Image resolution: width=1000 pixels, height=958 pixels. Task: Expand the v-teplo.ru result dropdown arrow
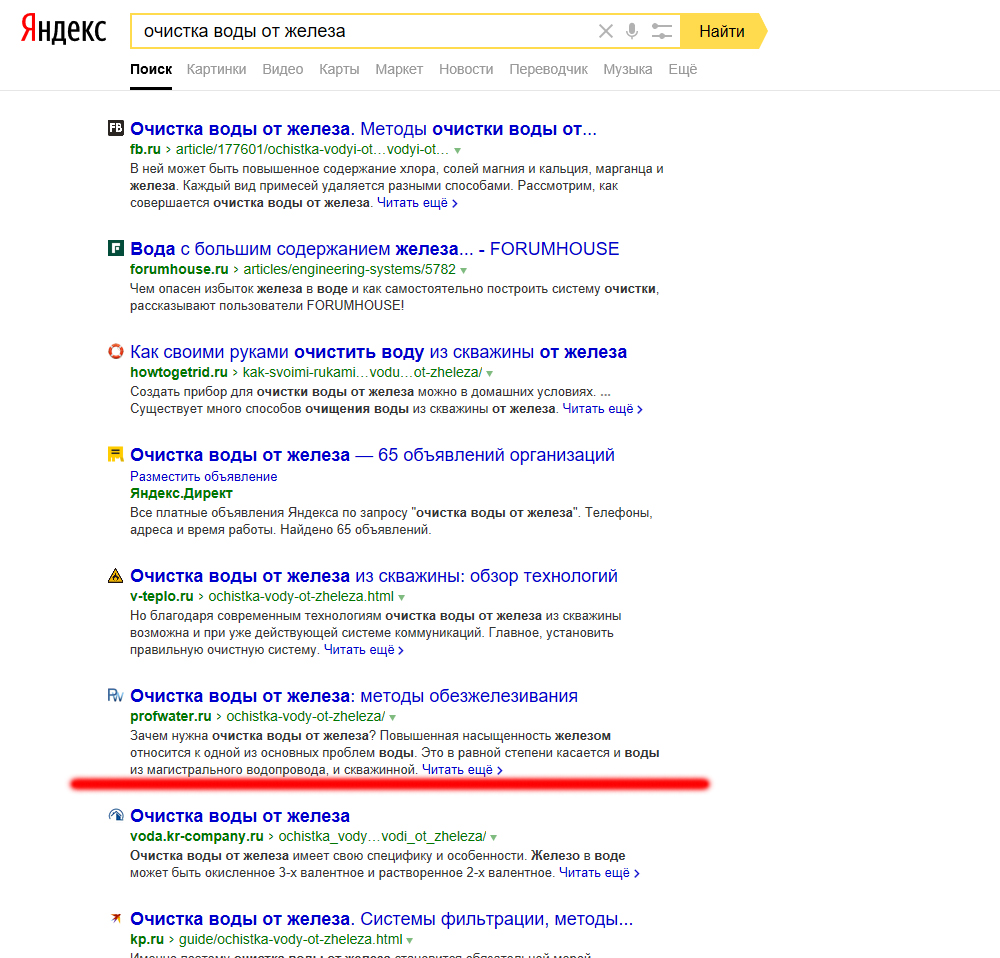coord(402,598)
